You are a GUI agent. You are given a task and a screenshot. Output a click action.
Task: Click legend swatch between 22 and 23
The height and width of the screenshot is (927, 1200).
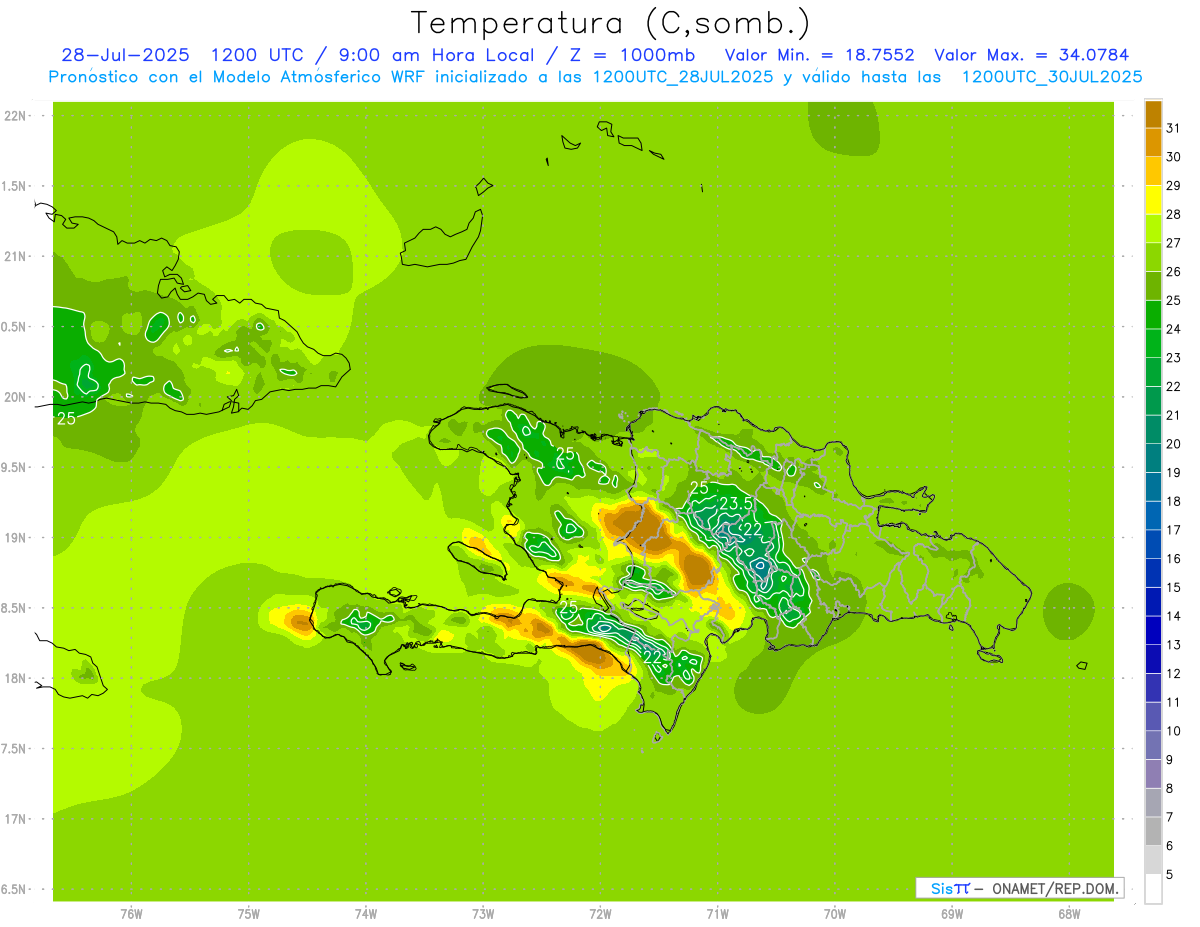tap(1153, 372)
